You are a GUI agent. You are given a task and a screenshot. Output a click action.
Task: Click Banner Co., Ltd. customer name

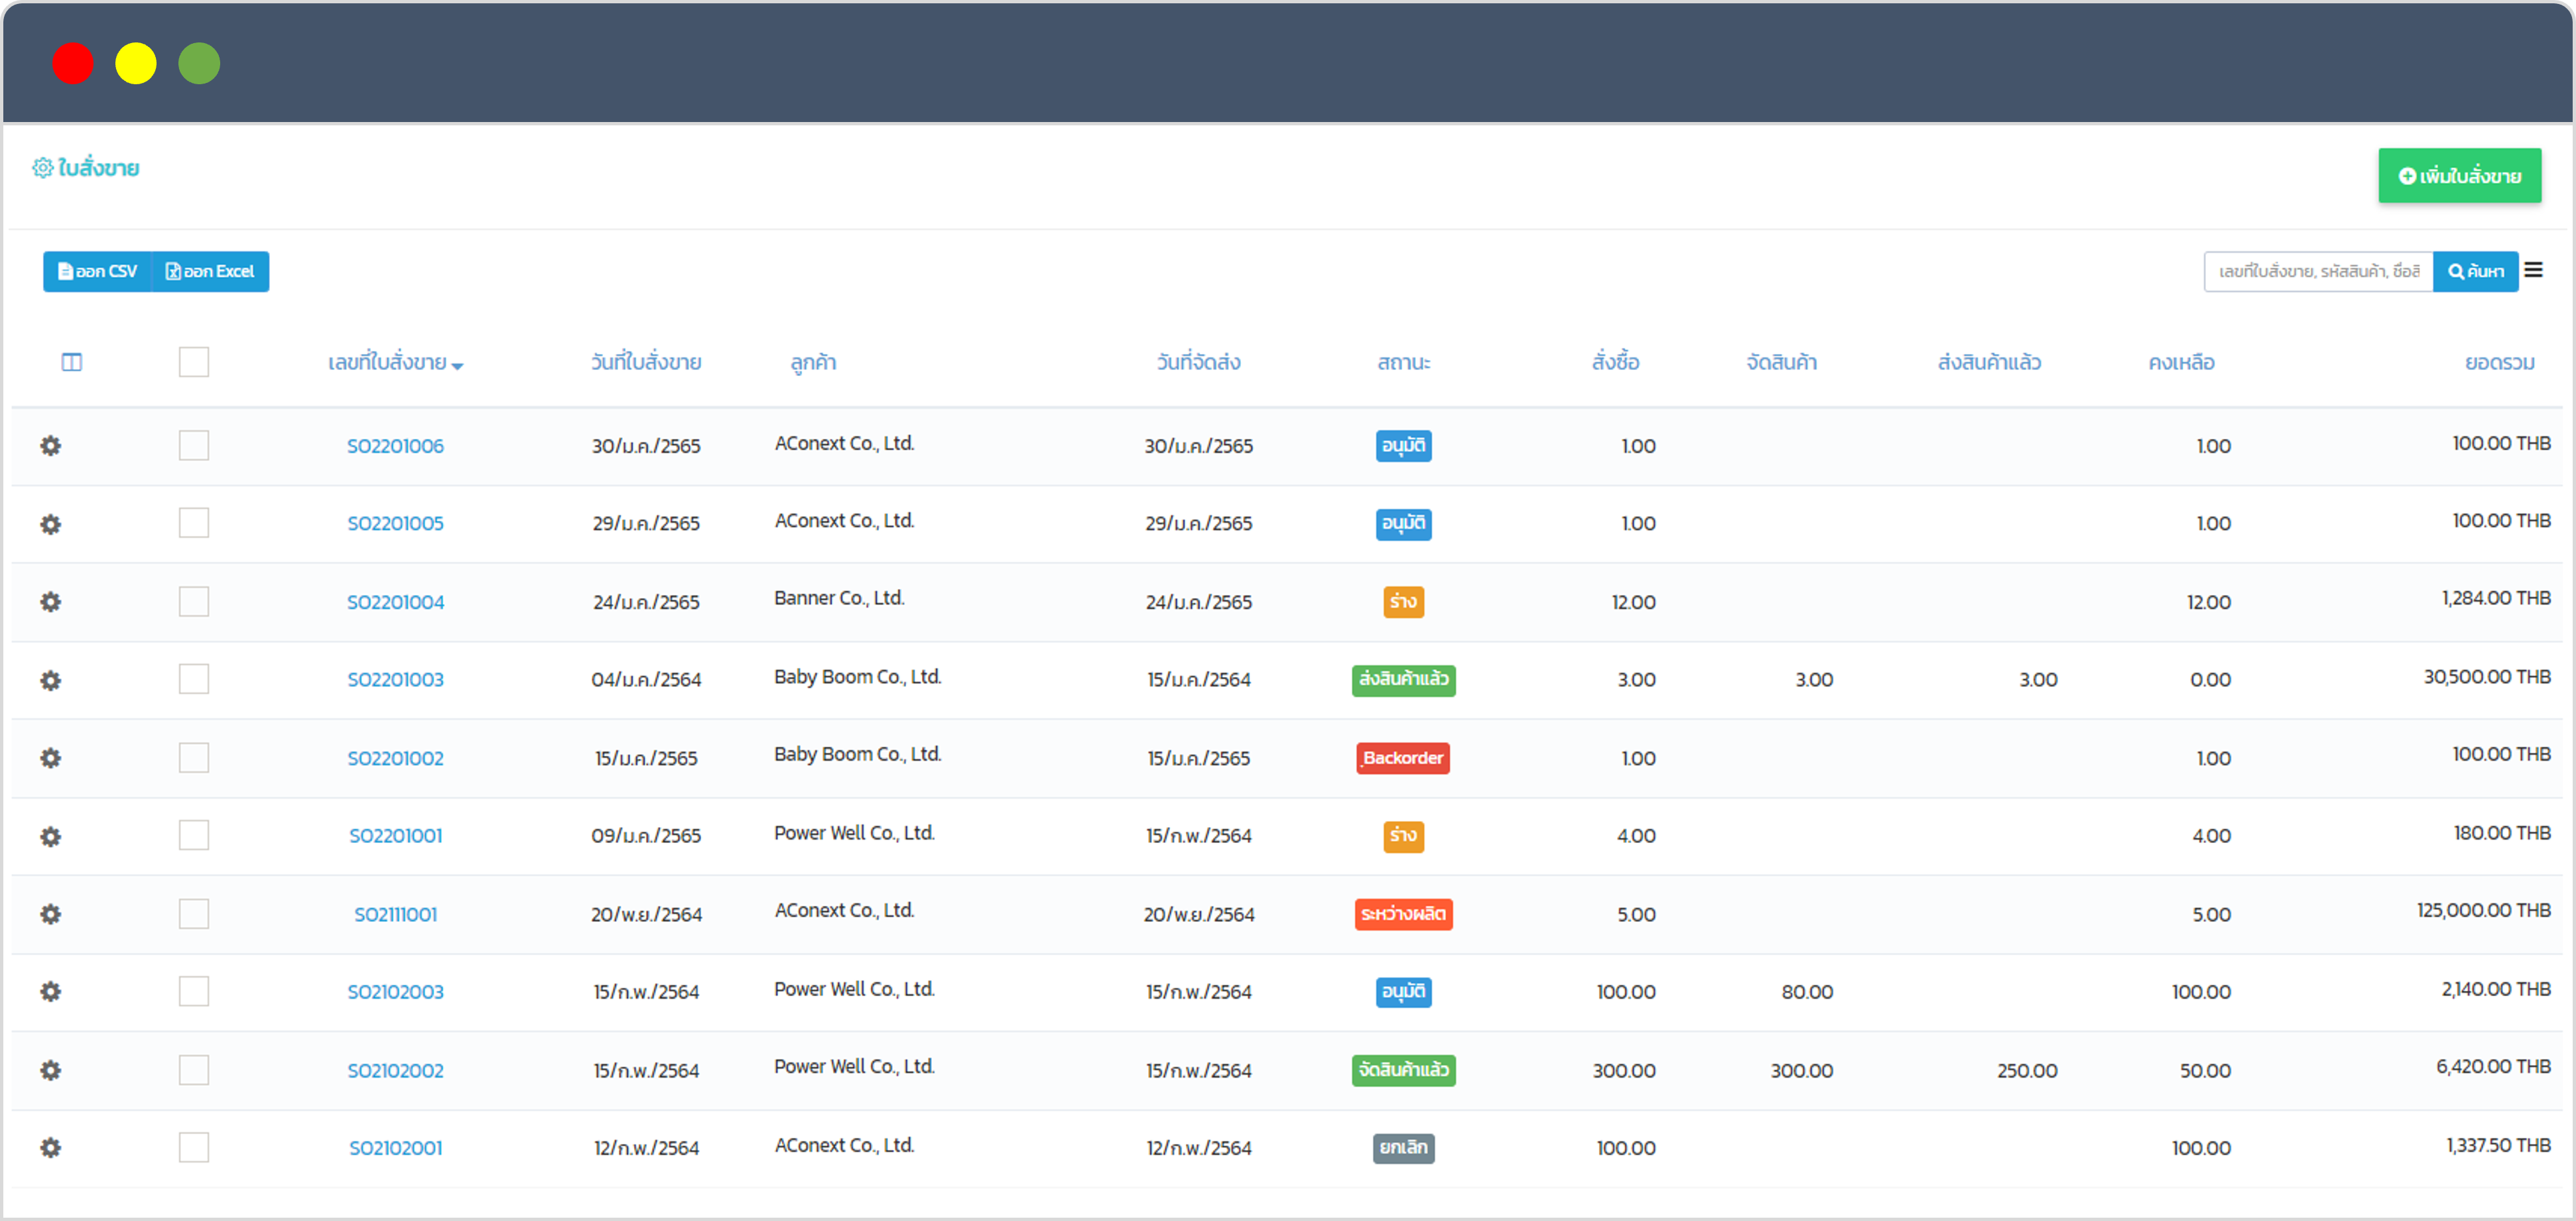[x=838, y=598]
